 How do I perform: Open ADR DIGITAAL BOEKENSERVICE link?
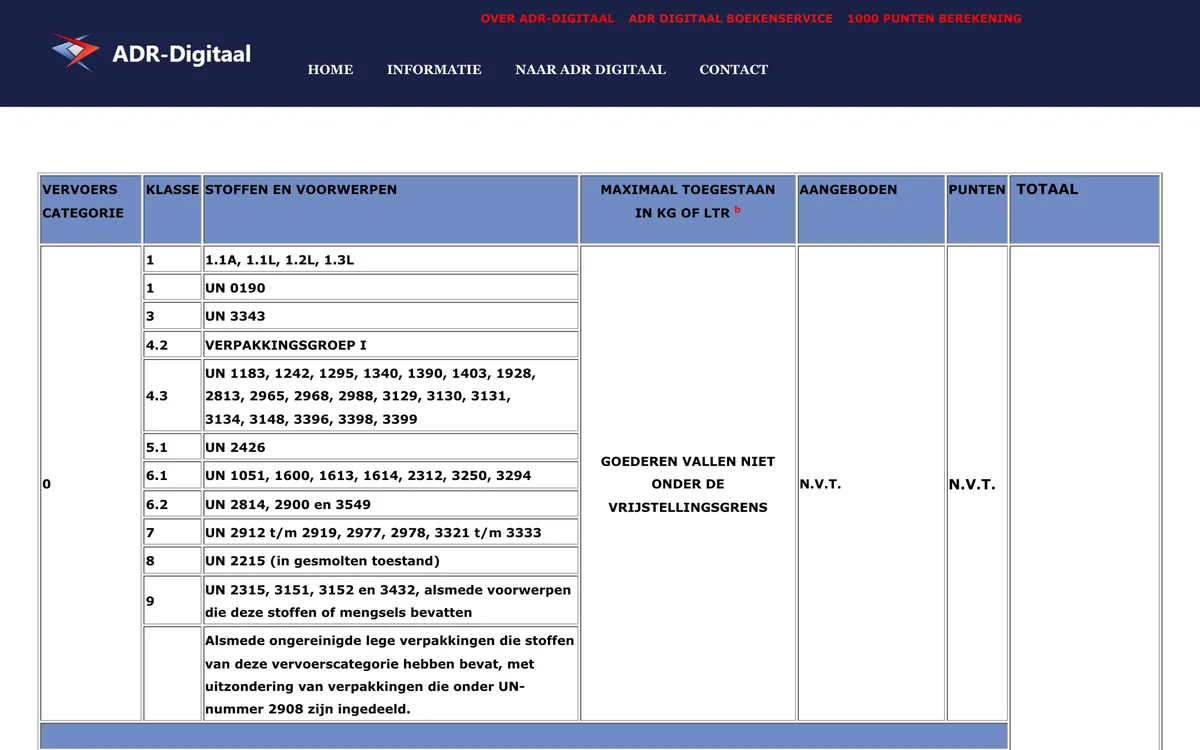coord(730,18)
